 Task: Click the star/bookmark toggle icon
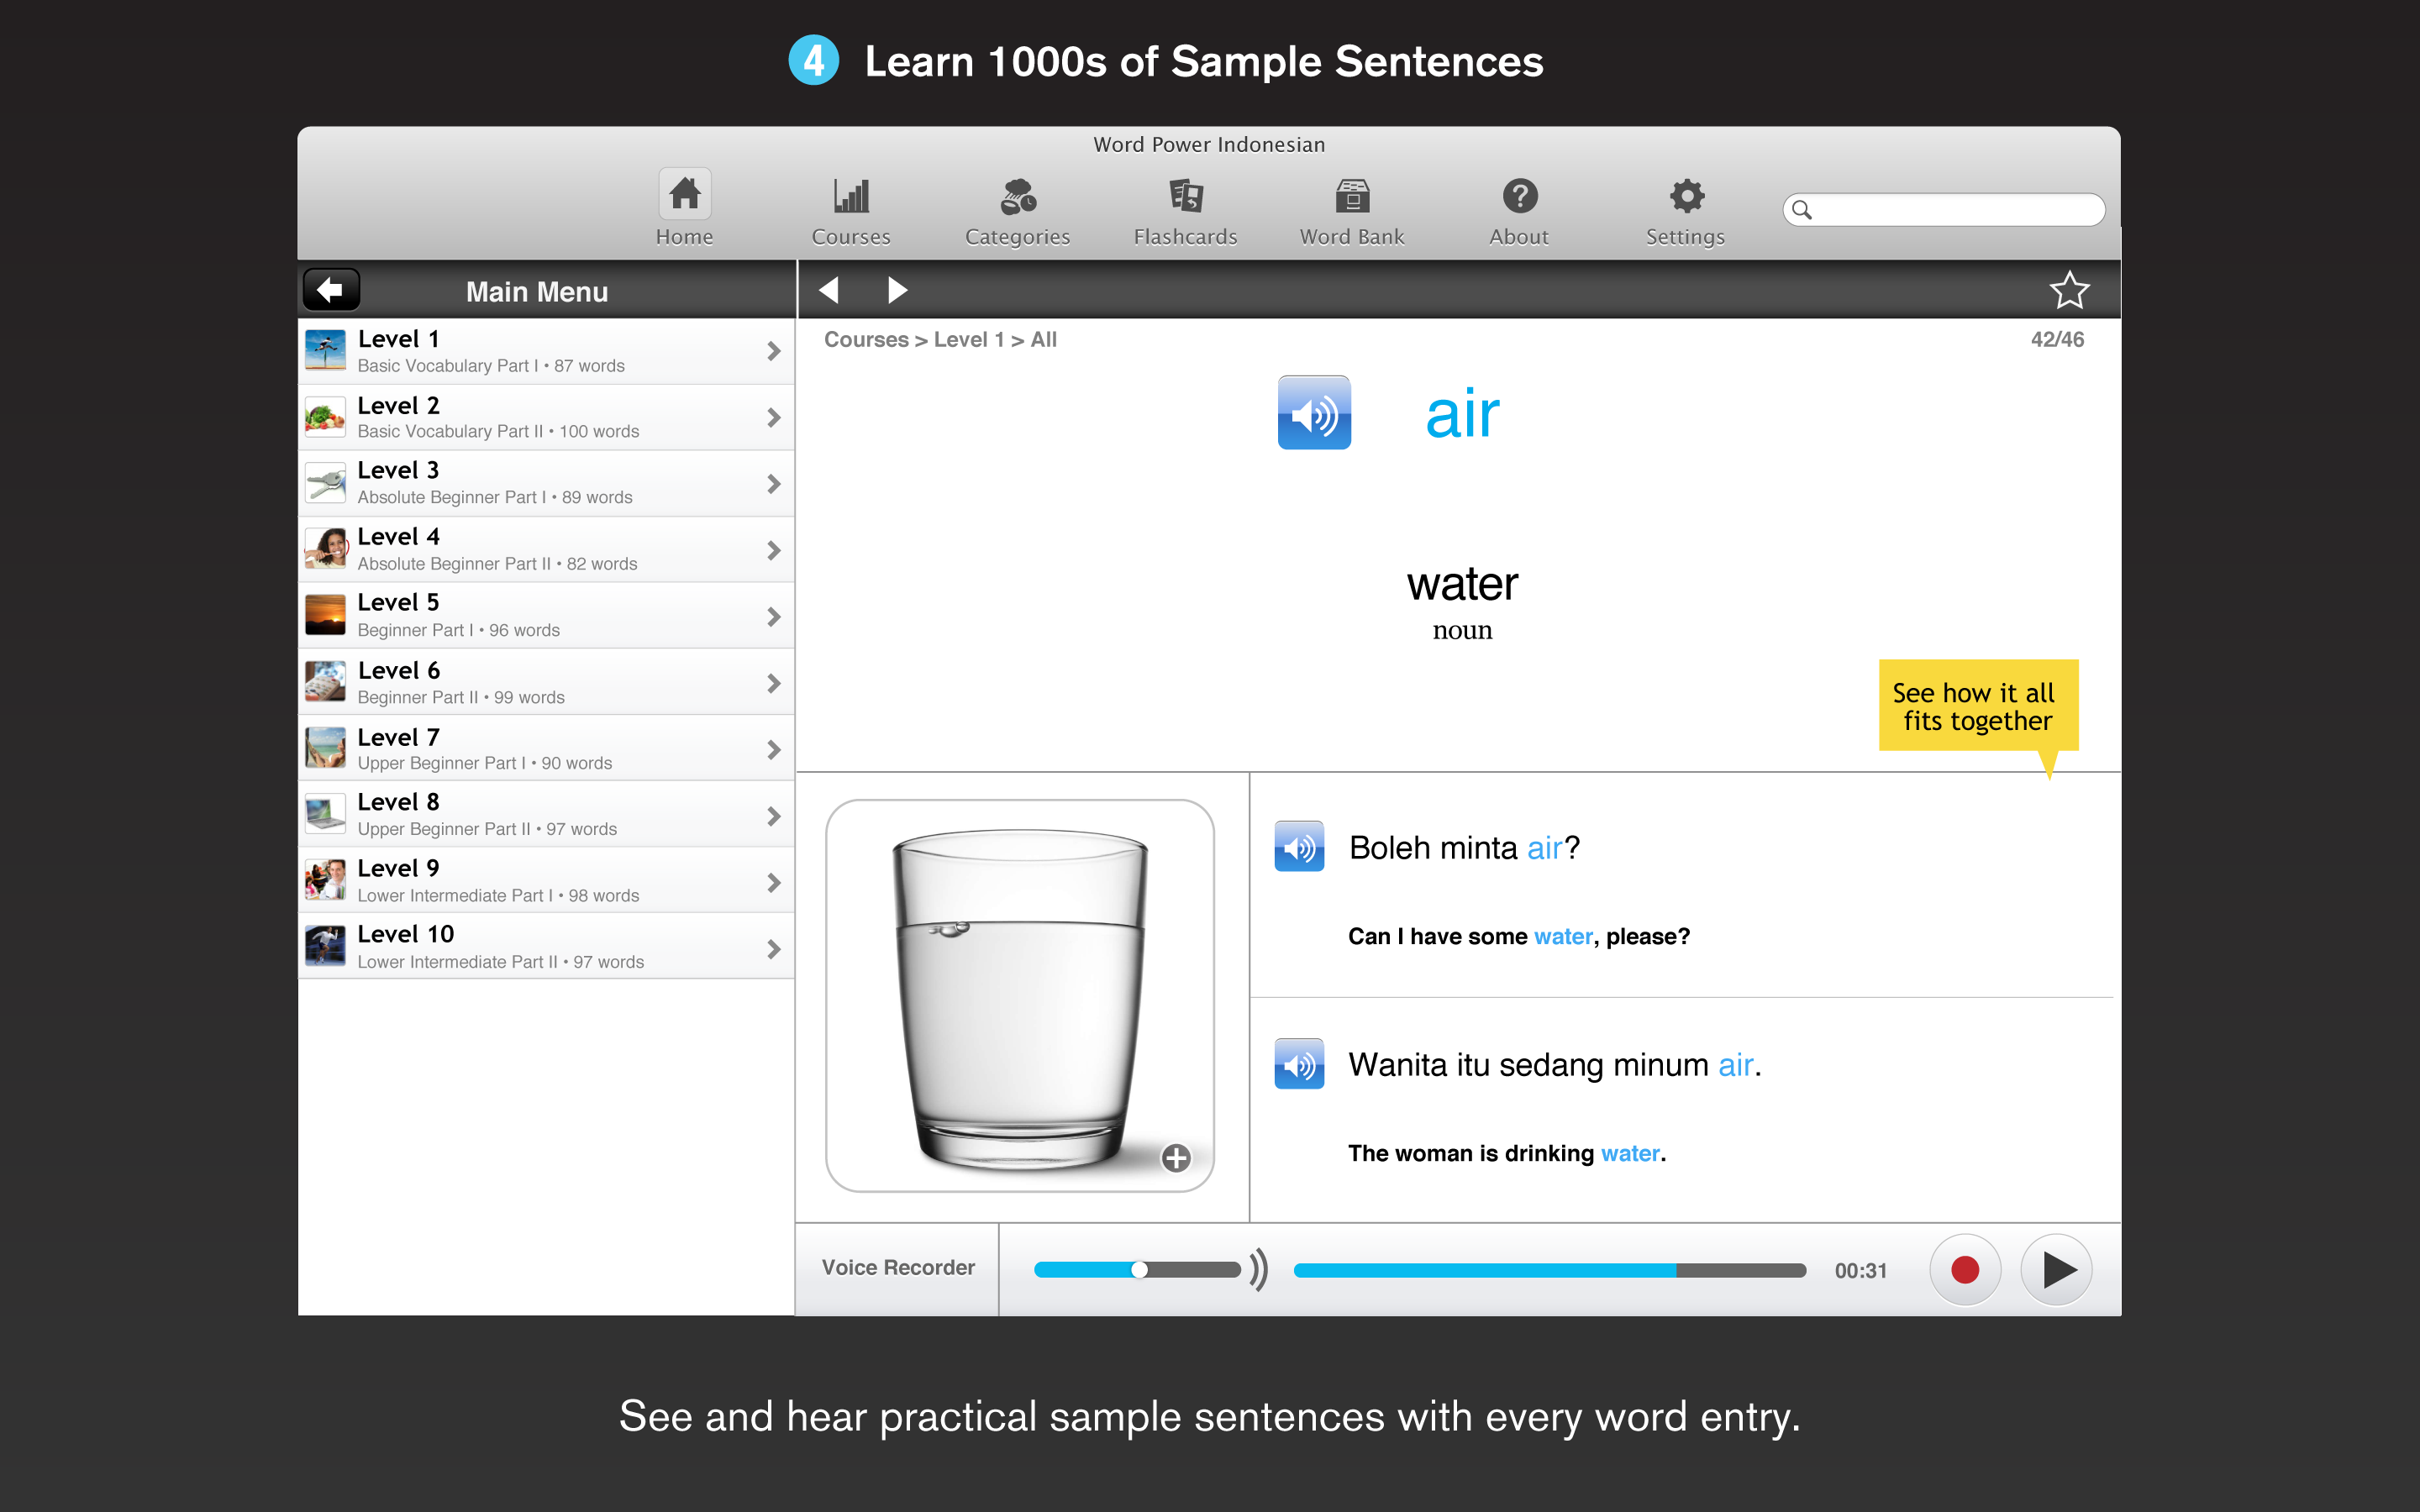coord(2070,291)
